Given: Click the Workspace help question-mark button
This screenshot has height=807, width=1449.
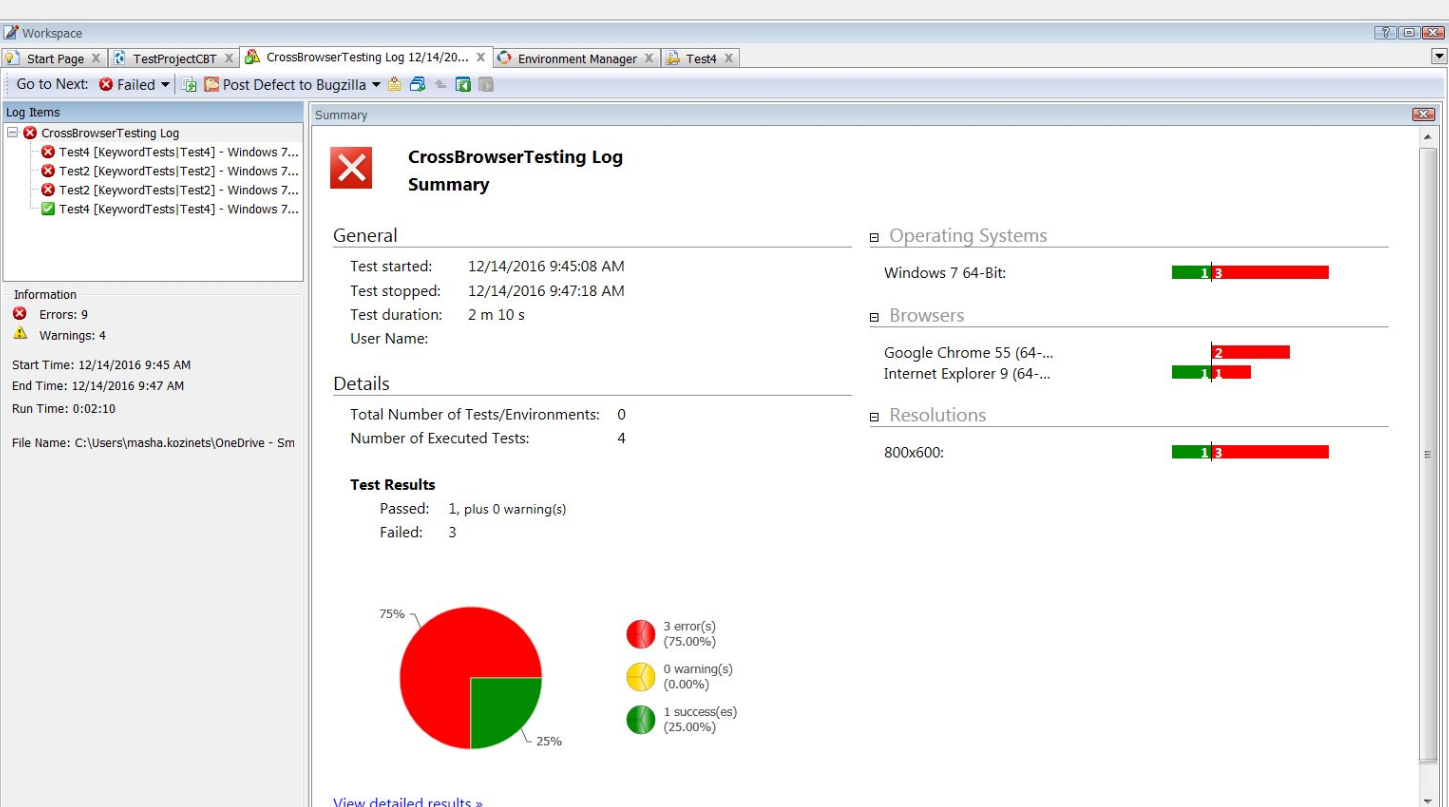Looking at the screenshot, I should click(x=1386, y=33).
